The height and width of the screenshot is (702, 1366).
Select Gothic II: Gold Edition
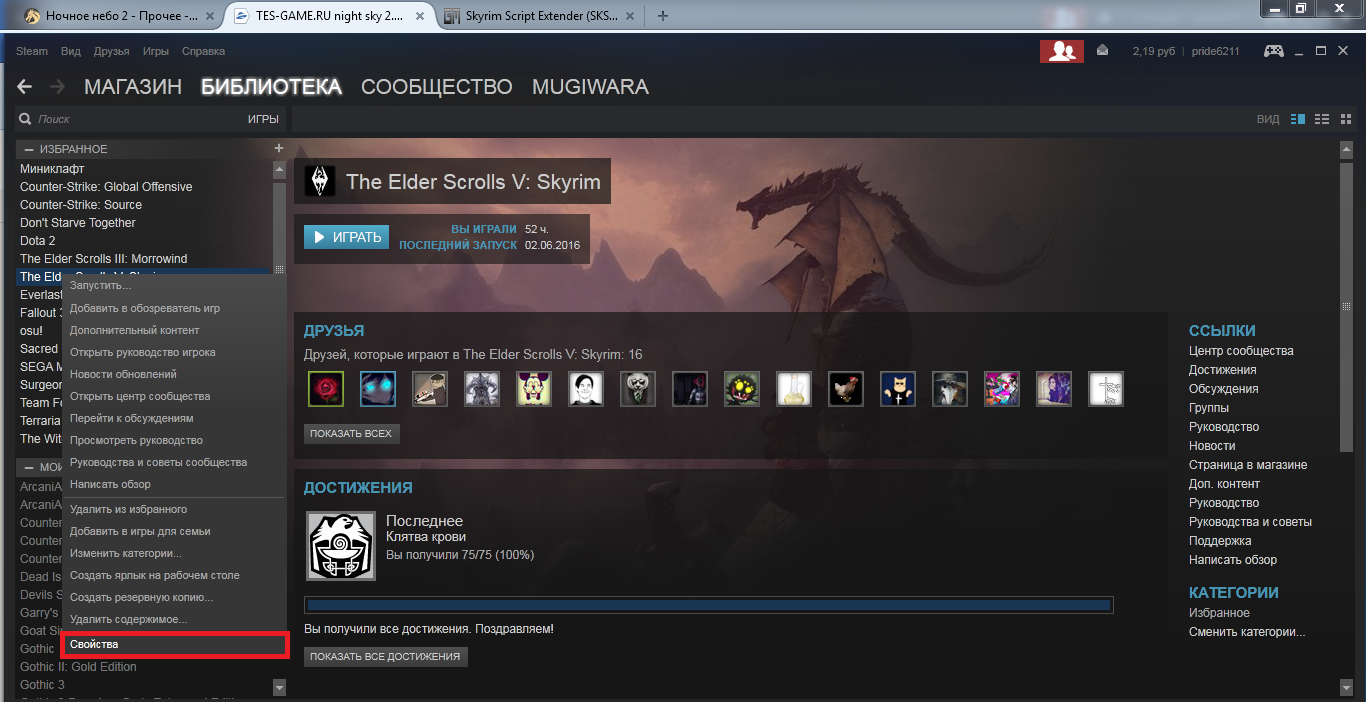78,667
